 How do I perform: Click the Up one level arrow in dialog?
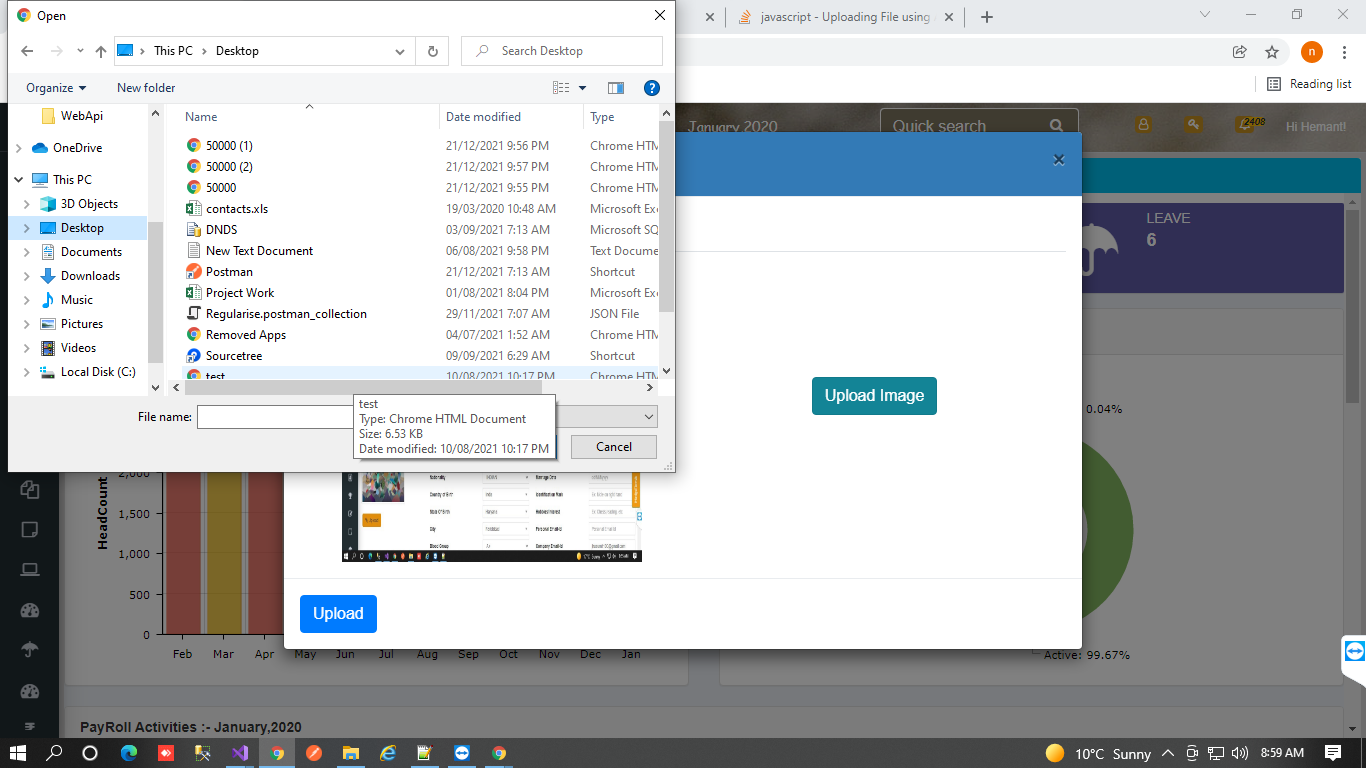101,51
